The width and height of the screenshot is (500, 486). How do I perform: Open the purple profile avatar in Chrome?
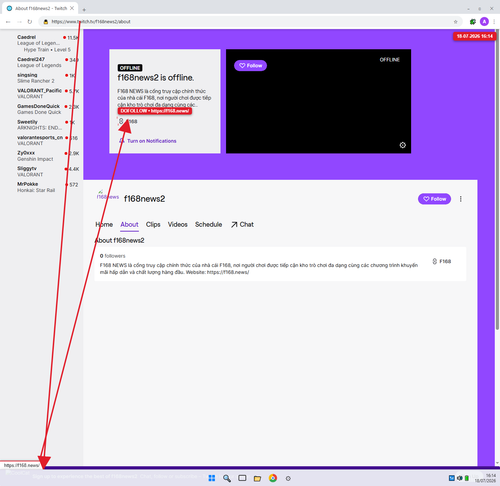pos(484,22)
